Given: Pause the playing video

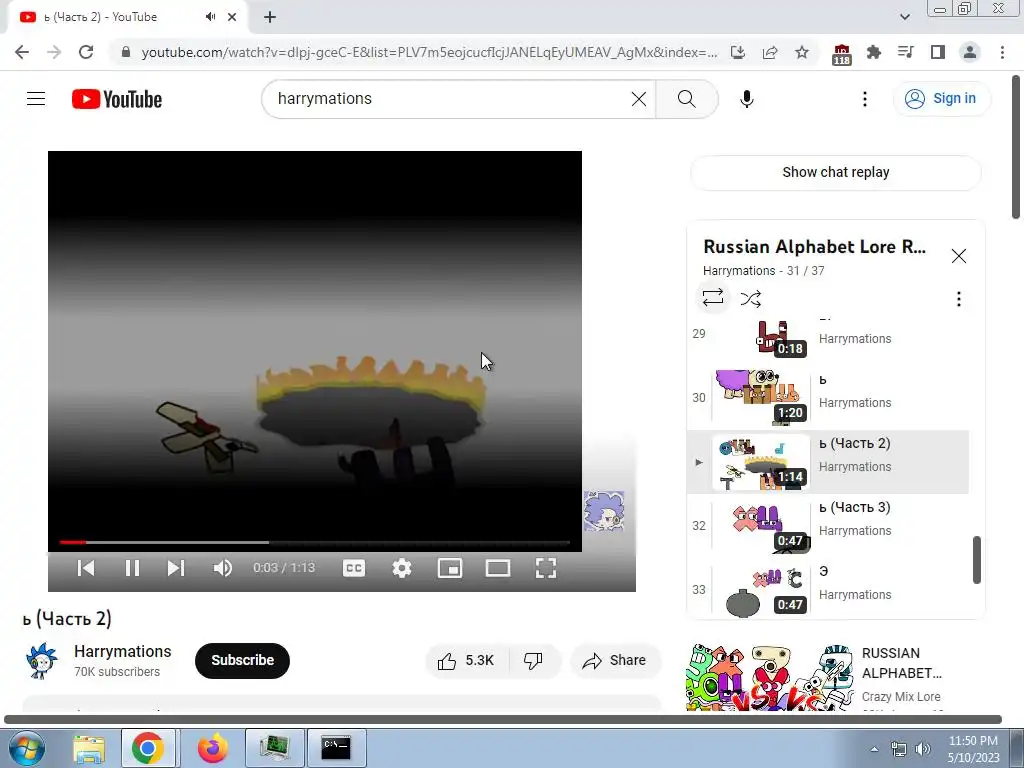Looking at the screenshot, I should (132, 568).
